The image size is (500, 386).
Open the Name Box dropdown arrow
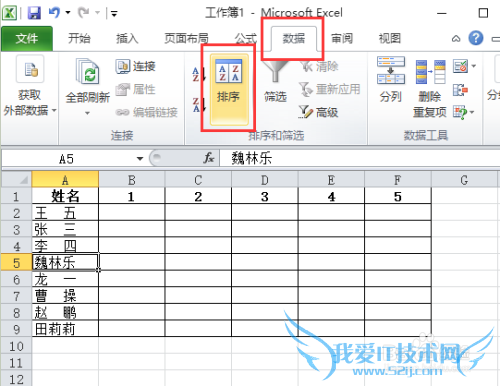pos(140,159)
